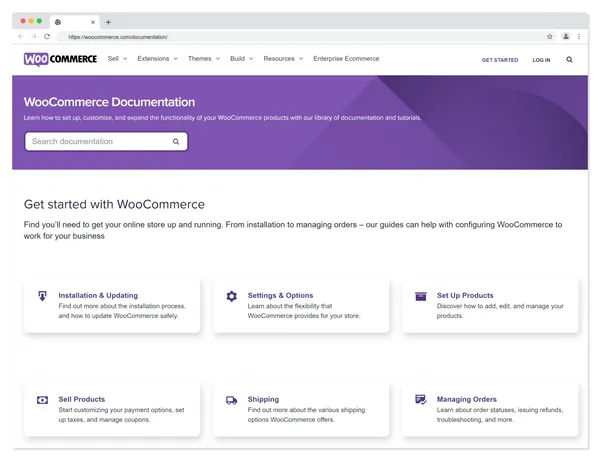Expand the Themes dropdown chevron
600x460 pixels.
click(218, 59)
